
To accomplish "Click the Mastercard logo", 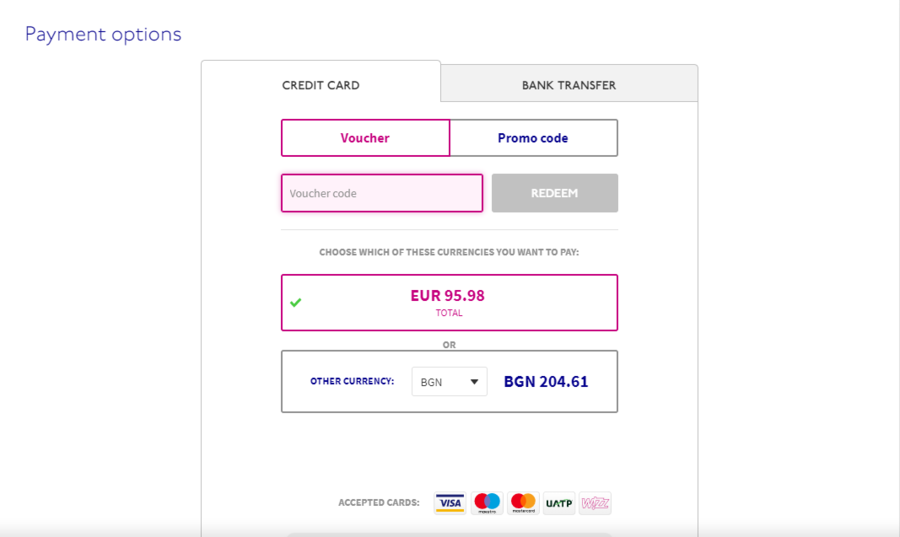I will [x=523, y=503].
